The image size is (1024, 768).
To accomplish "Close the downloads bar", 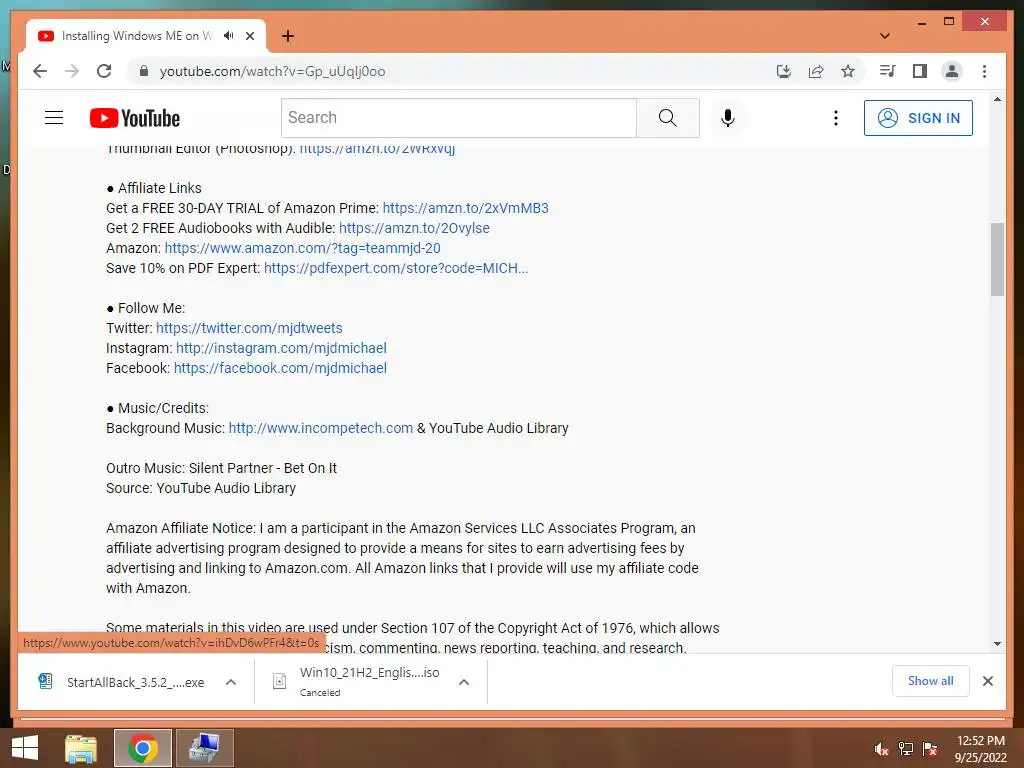I will pos(987,681).
